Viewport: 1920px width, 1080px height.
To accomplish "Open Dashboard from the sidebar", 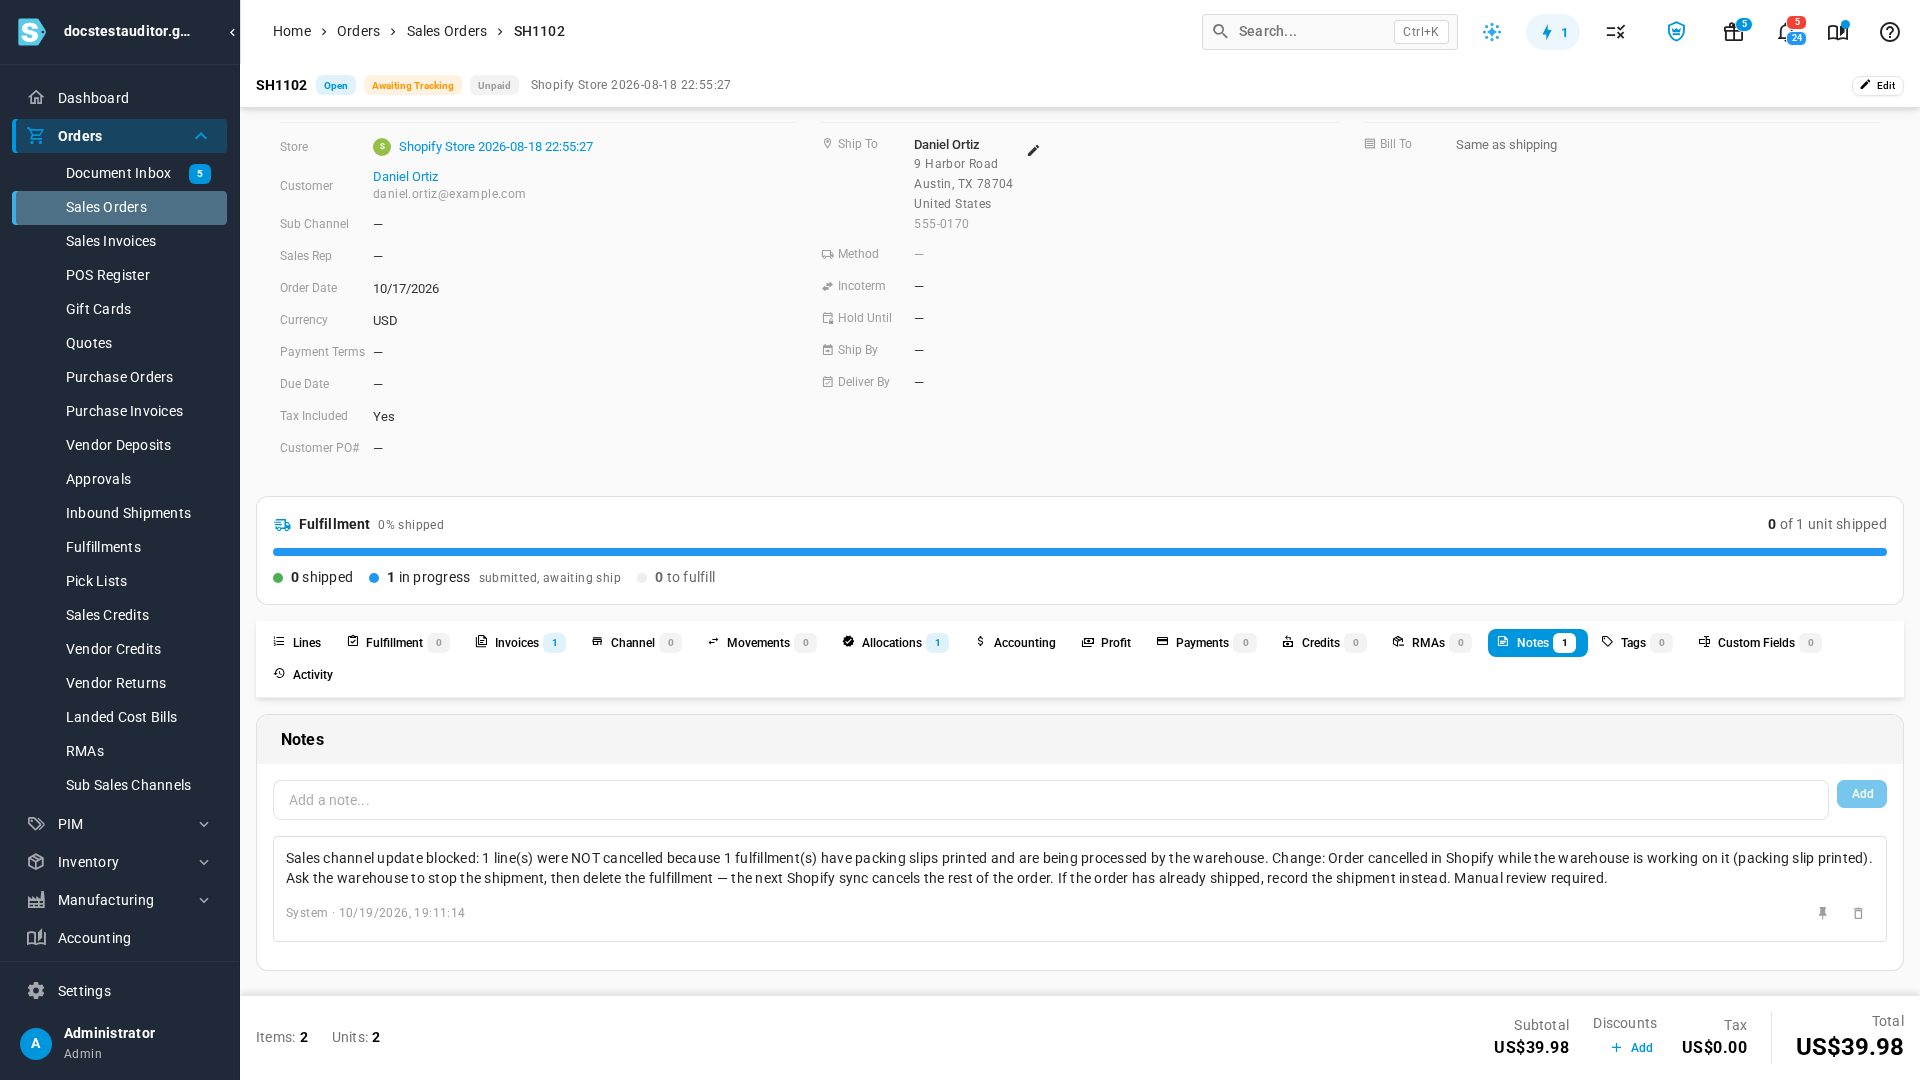I will coord(119,98).
